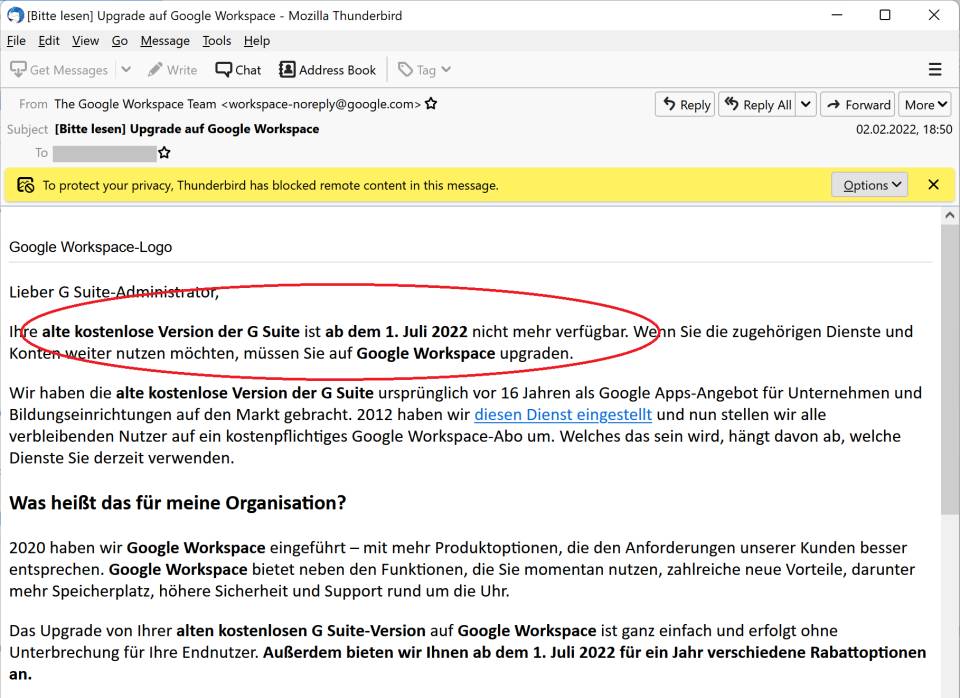Open the Message menu

(165, 41)
